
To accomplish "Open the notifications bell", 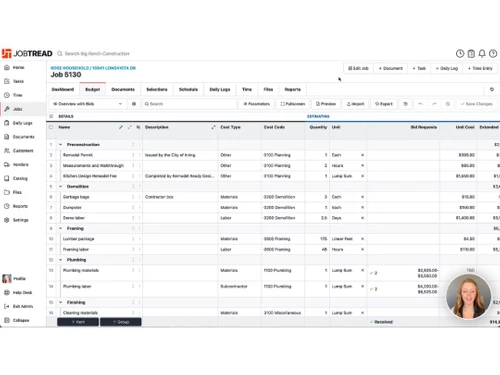I will (x=482, y=54).
